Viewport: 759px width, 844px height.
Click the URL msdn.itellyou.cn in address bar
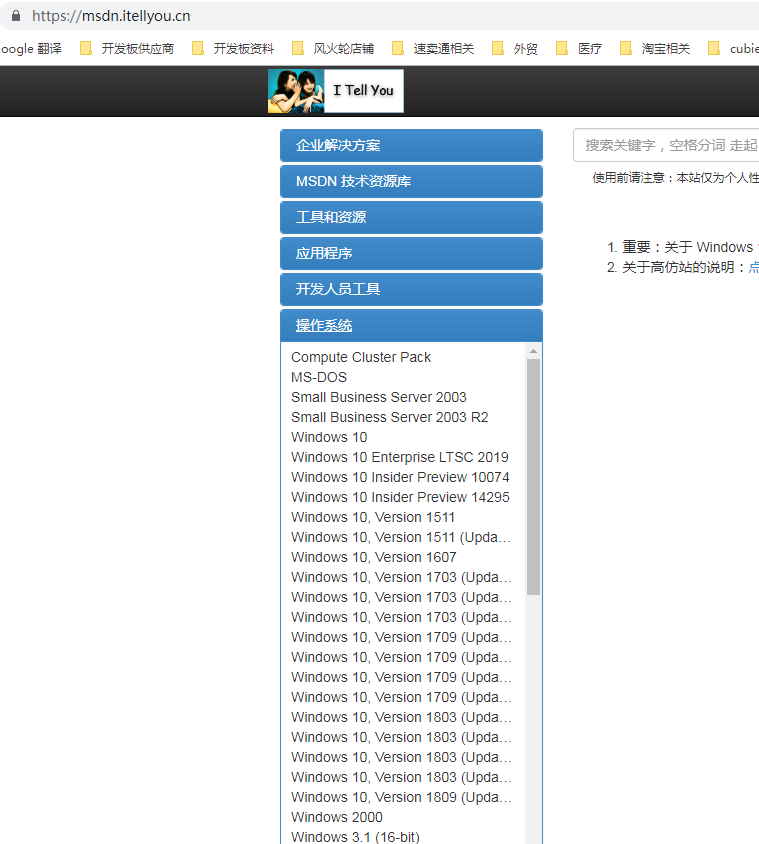click(111, 16)
